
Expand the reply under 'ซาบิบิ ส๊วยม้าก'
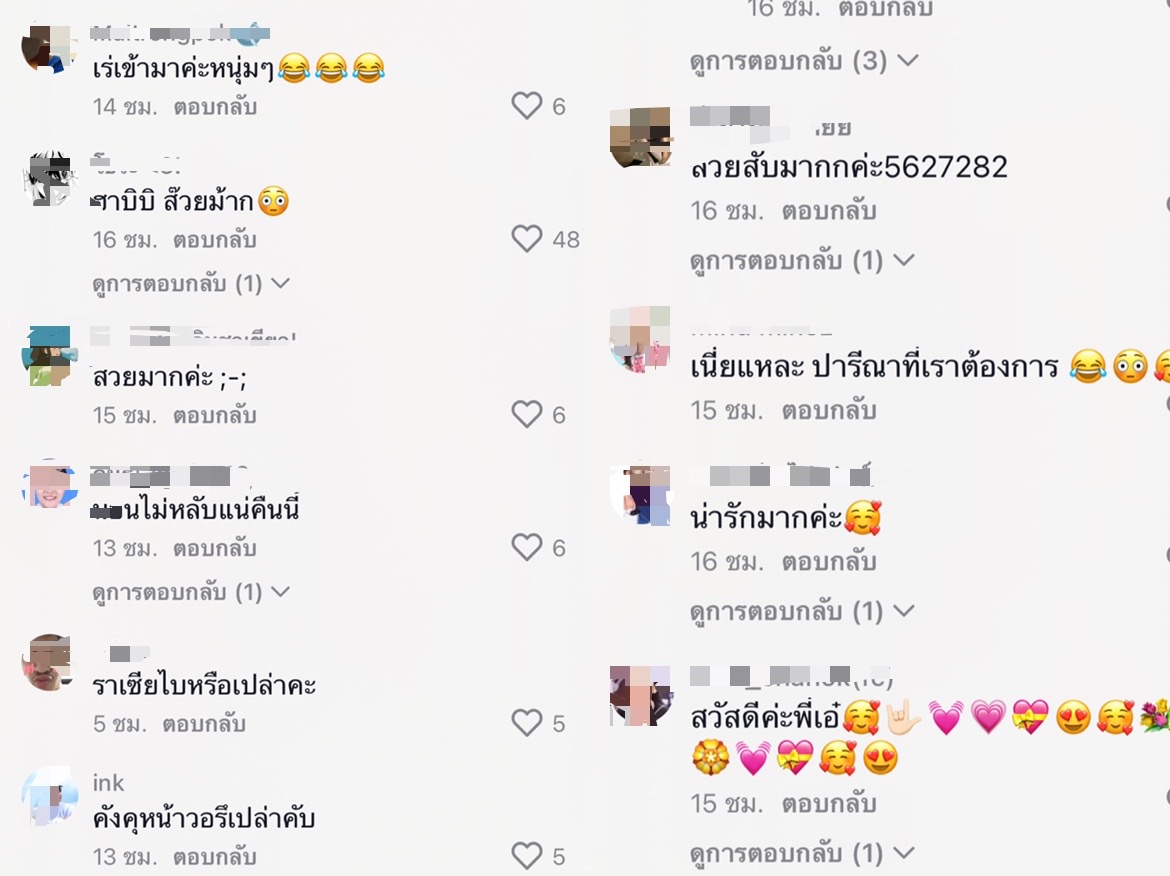(191, 284)
